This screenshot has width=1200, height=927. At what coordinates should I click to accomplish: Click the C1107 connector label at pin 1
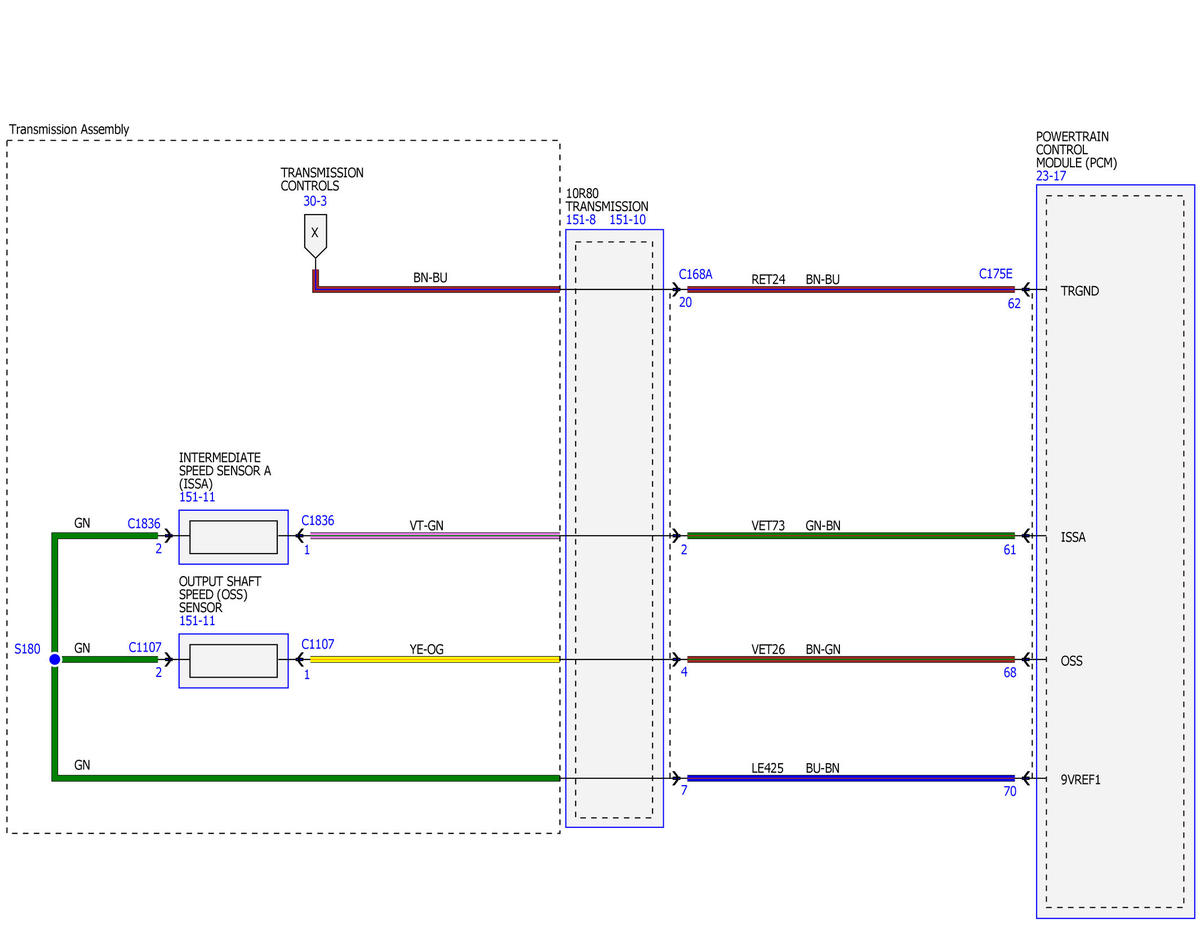click(x=318, y=645)
